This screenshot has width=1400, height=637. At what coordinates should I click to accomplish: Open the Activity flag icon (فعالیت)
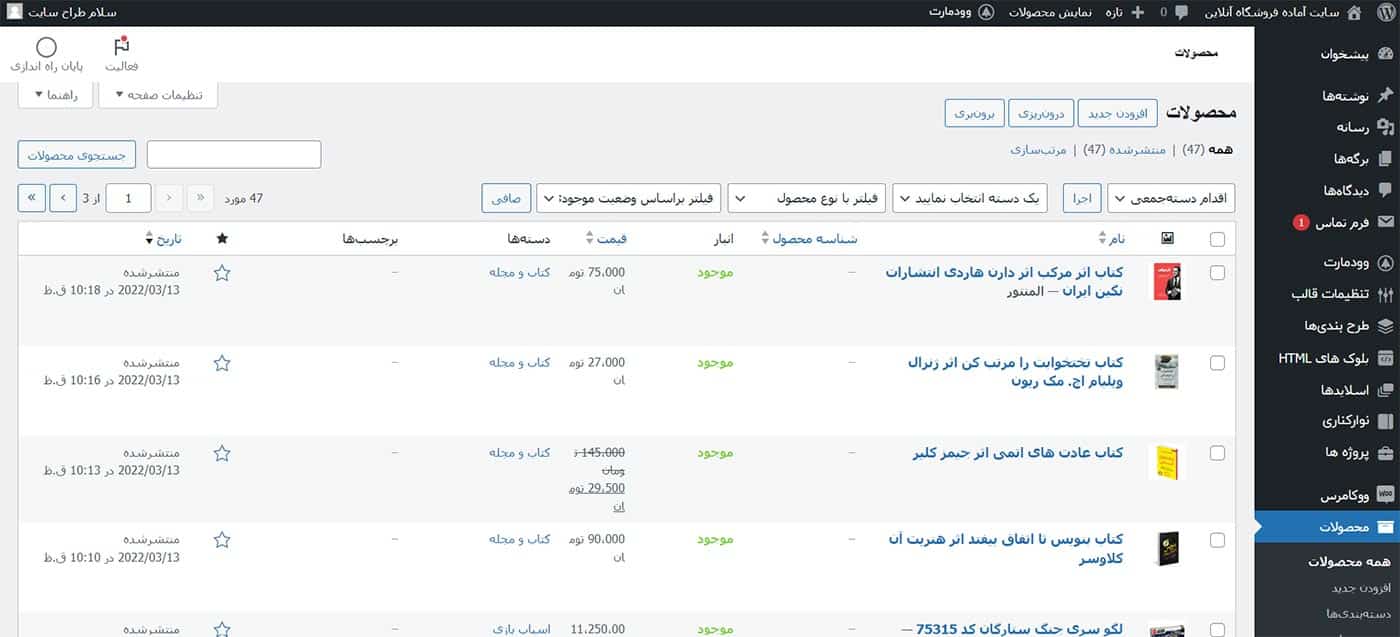121,46
